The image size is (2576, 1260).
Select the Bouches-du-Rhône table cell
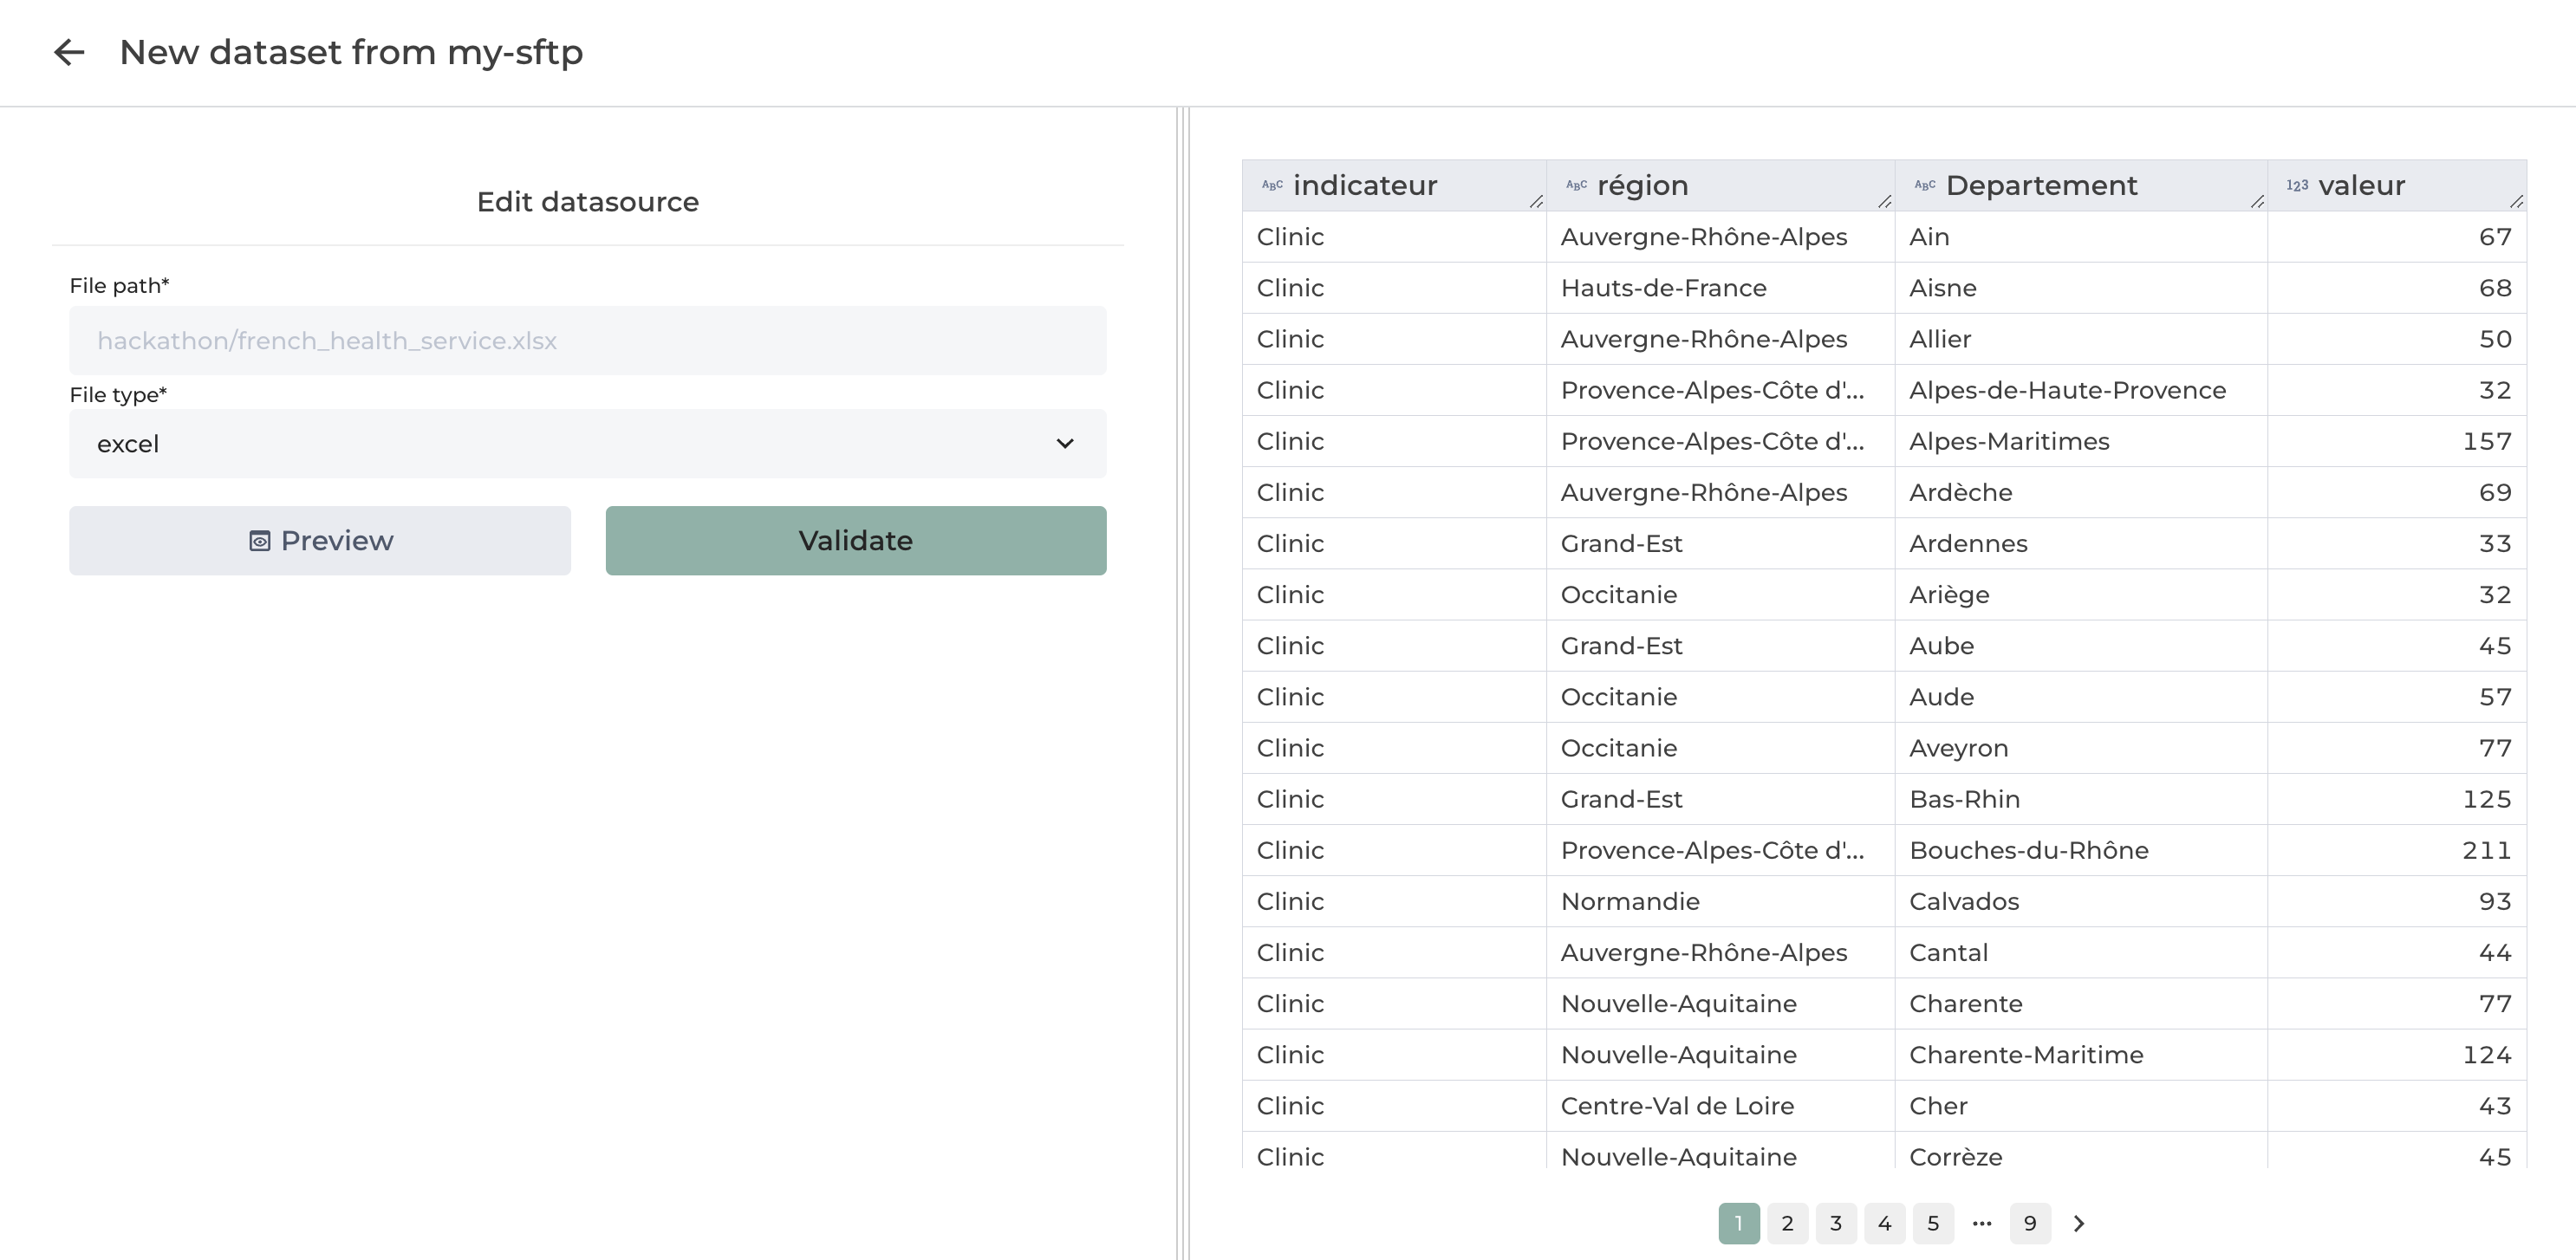(2029, 850)
